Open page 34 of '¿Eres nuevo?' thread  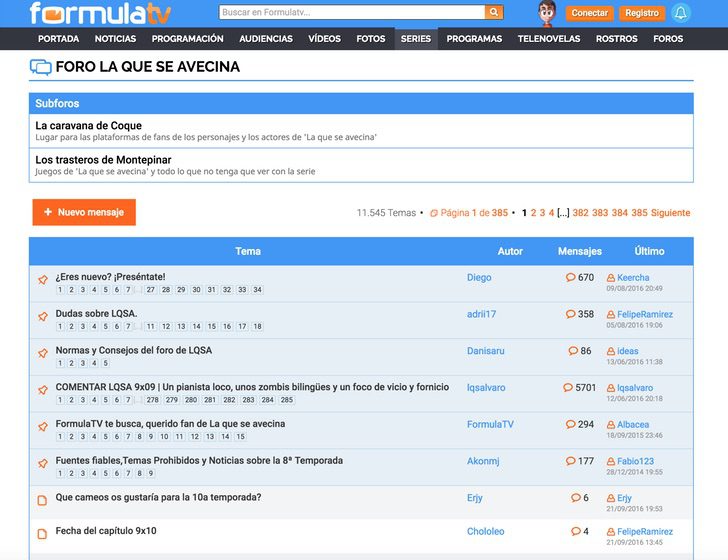point(257,290)
